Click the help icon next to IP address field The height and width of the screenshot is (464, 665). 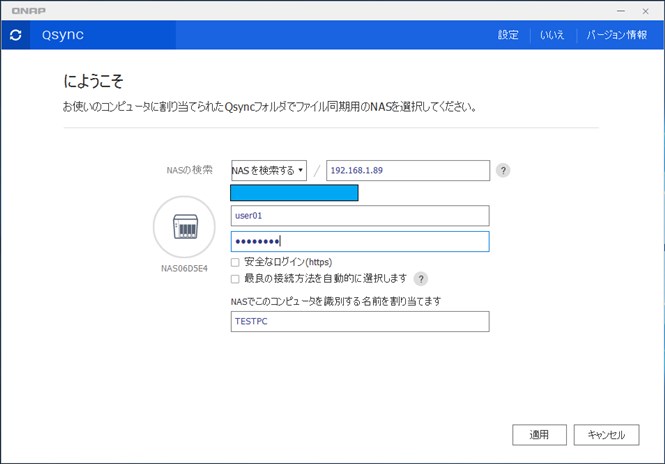pos(503,171)
